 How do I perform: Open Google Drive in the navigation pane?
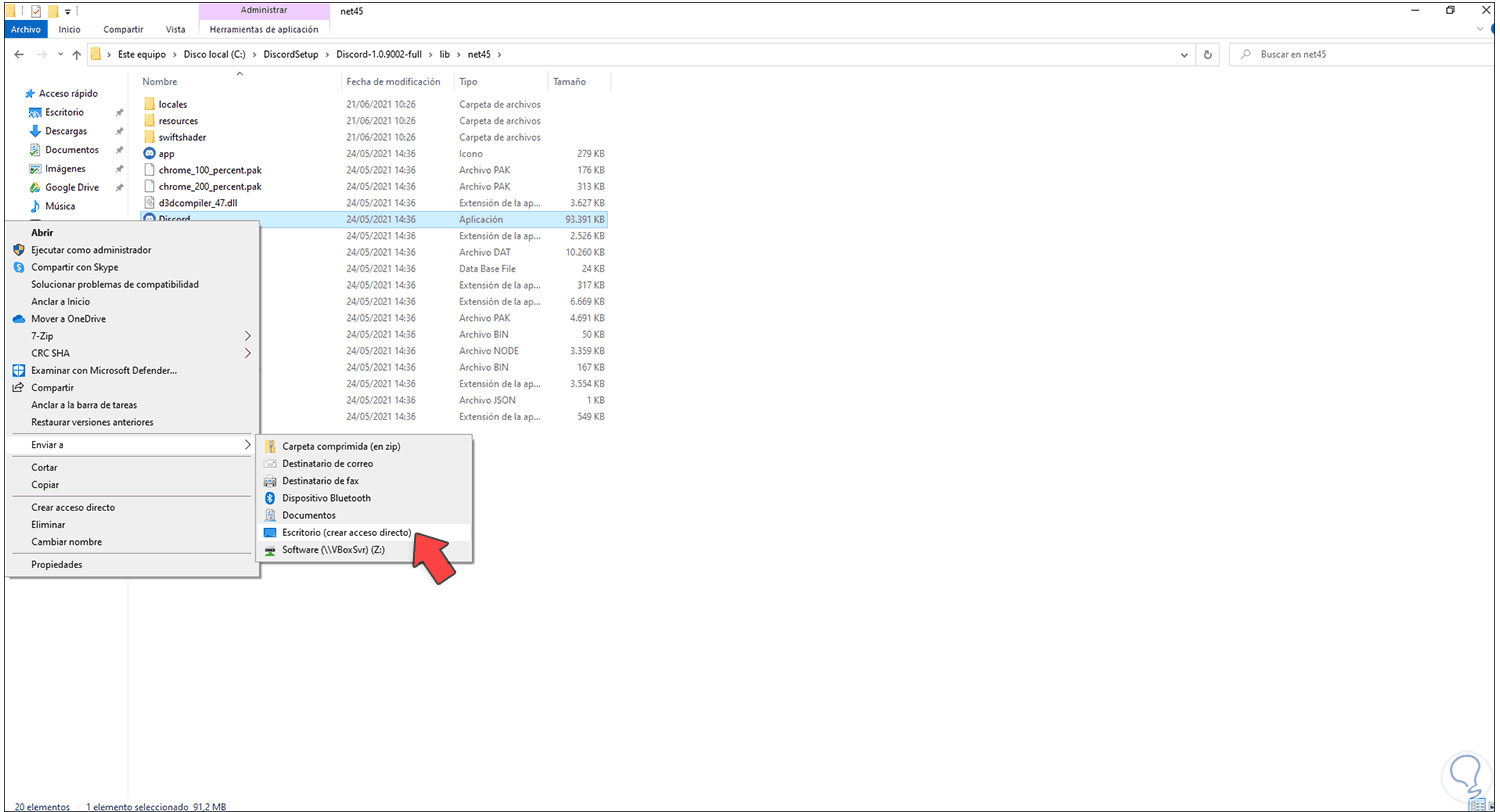71,188
